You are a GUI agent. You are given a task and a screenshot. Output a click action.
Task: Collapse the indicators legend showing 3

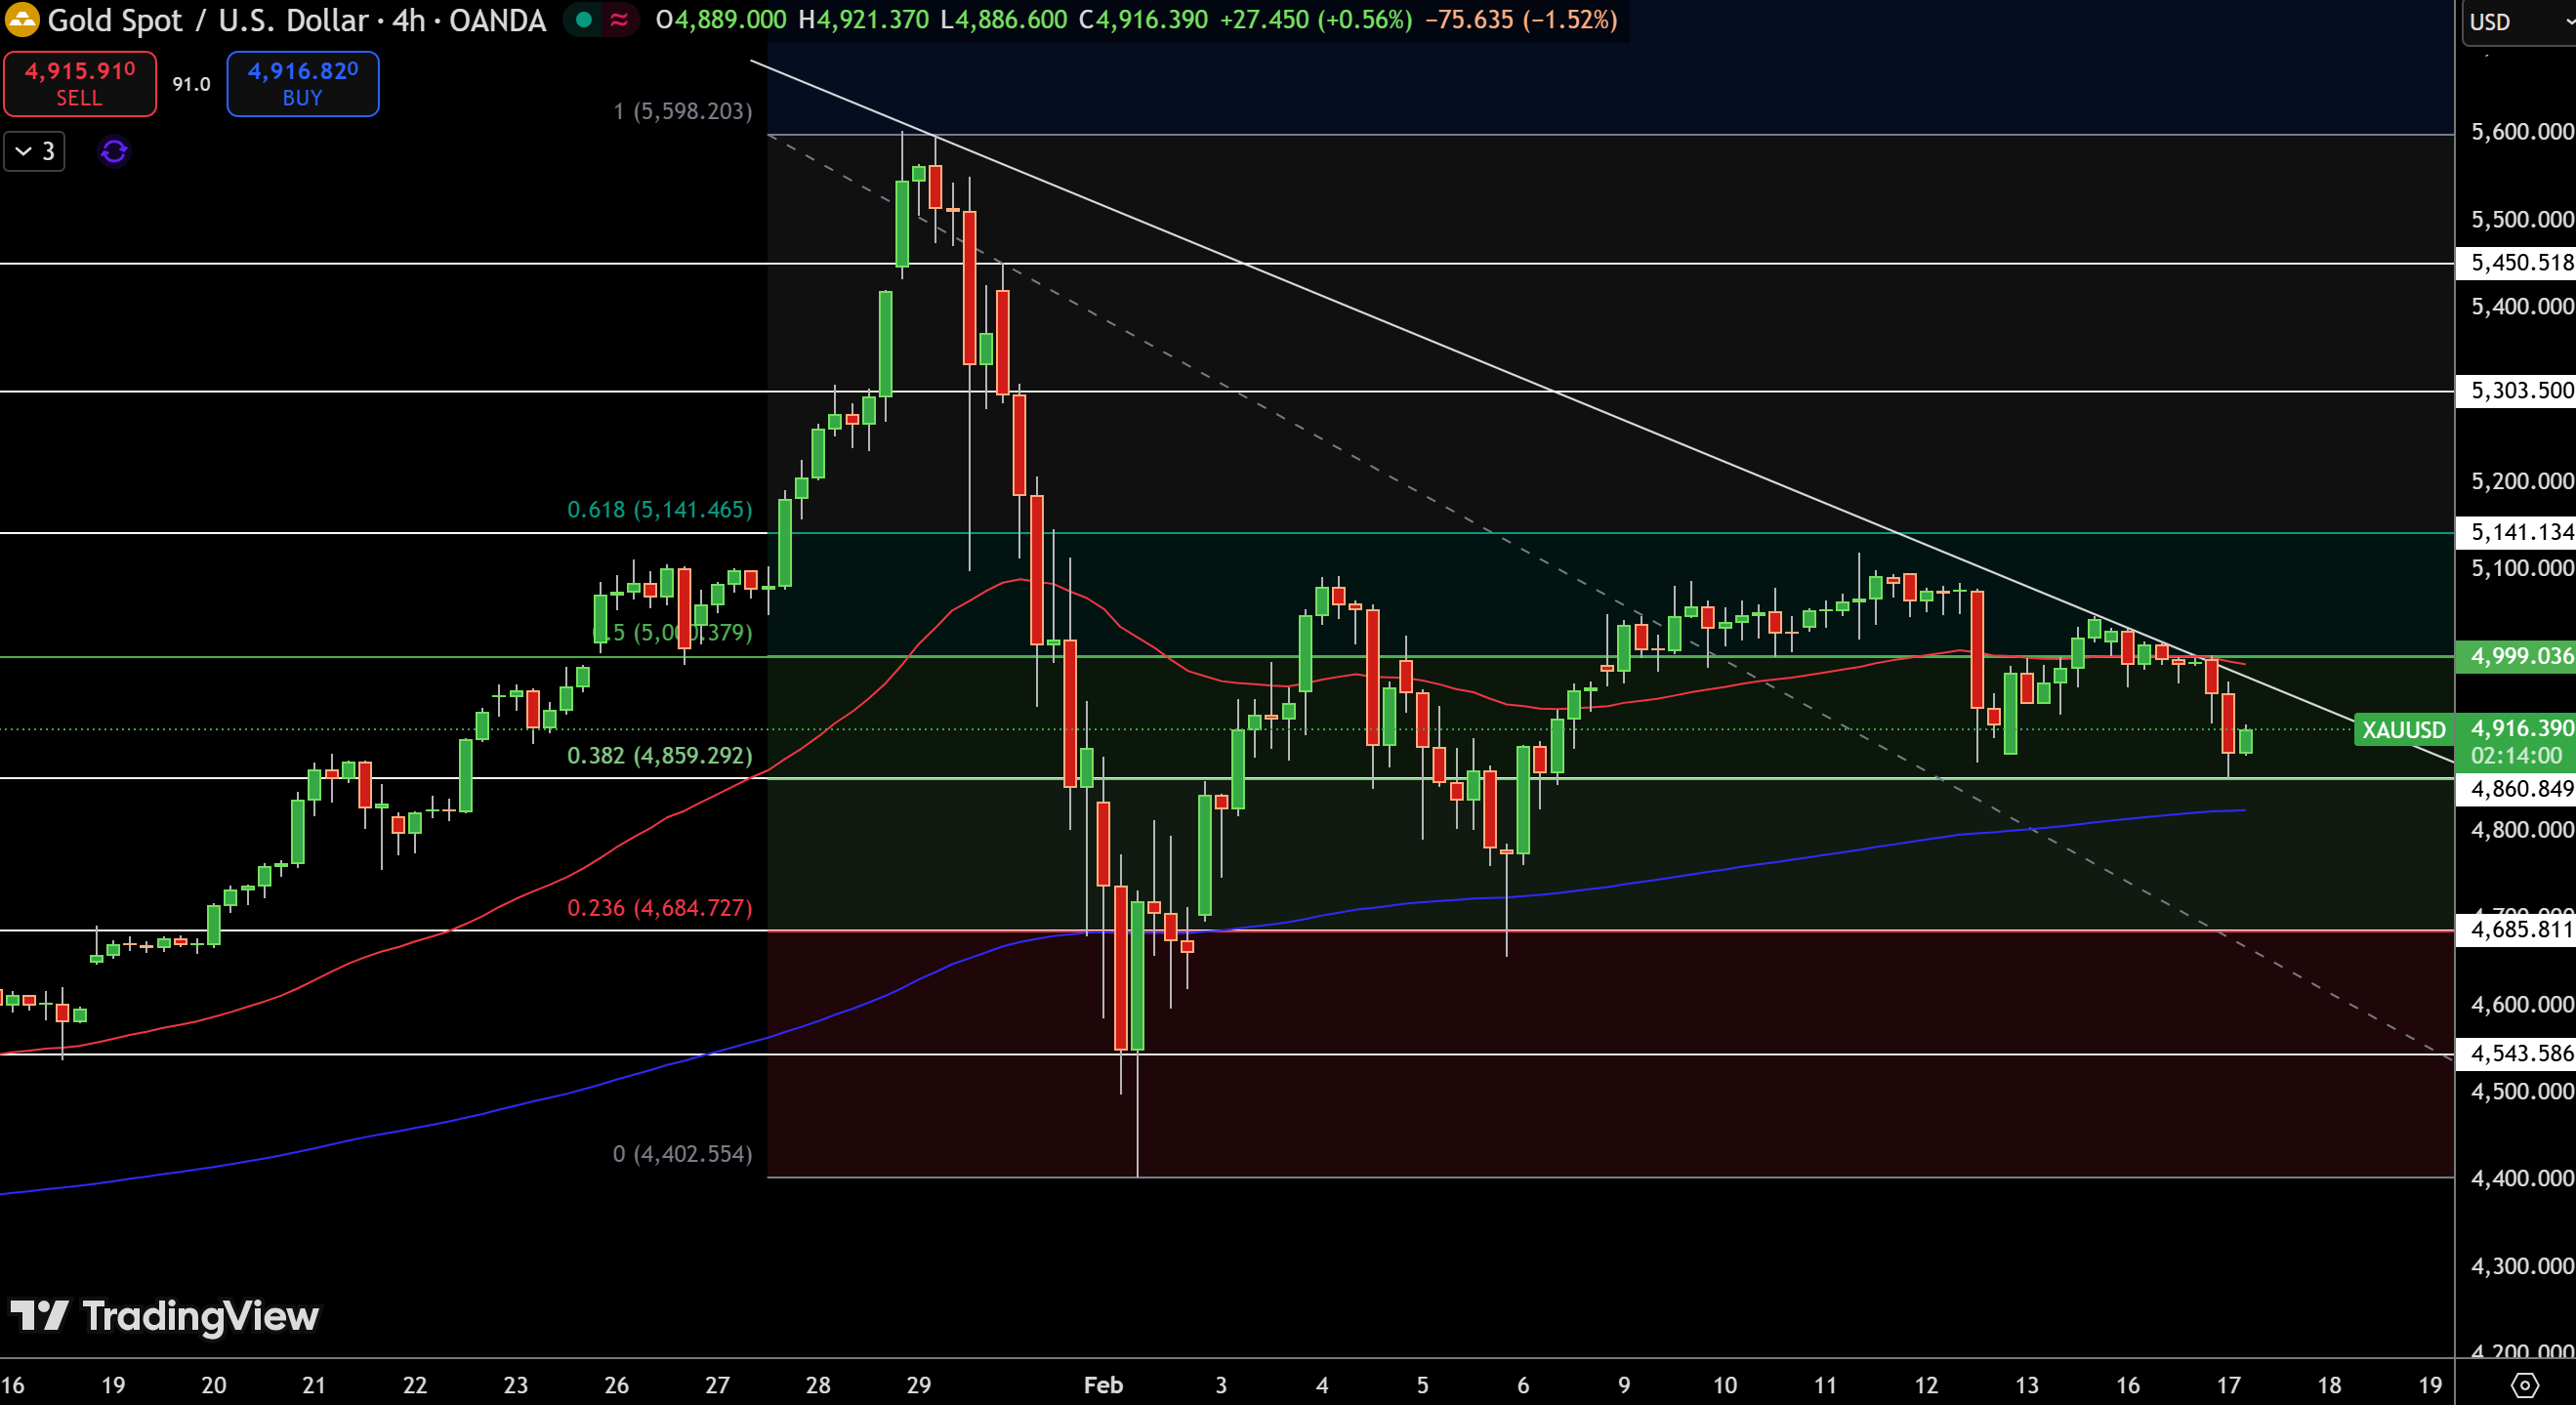coord(35,151)
